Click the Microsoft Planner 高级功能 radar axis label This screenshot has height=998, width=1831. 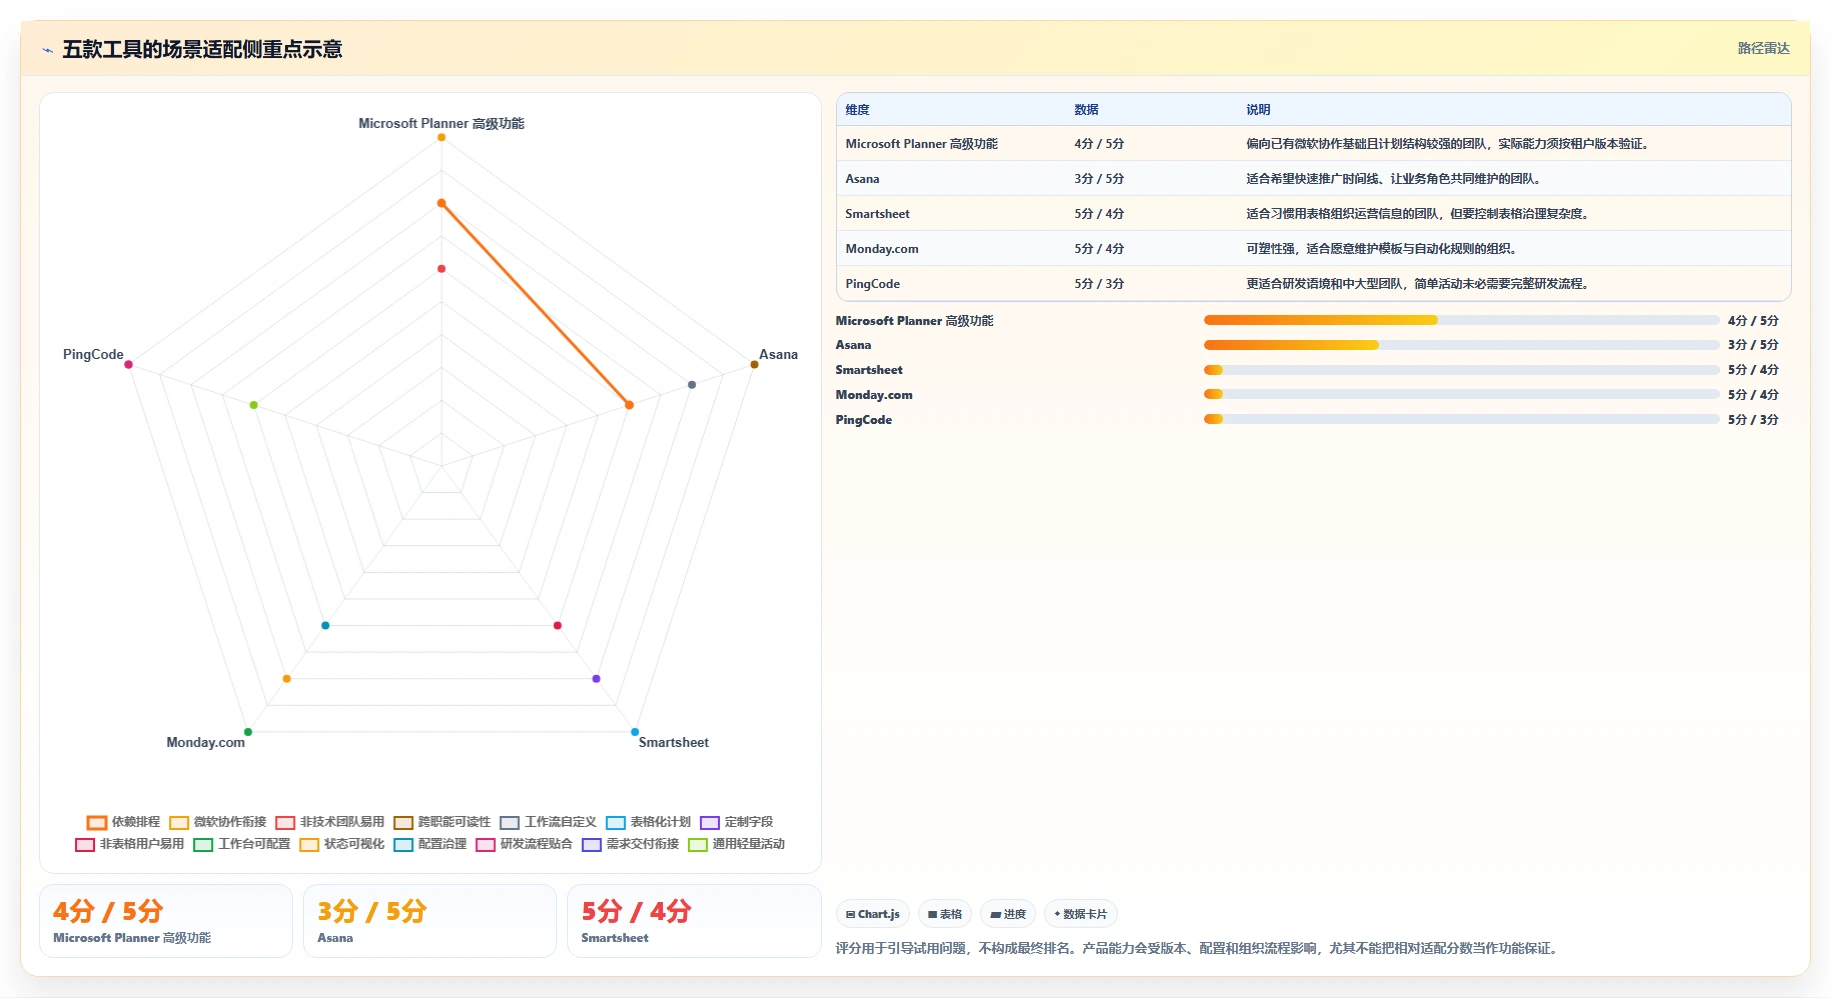pyautogui.click(x=441, y=124)
